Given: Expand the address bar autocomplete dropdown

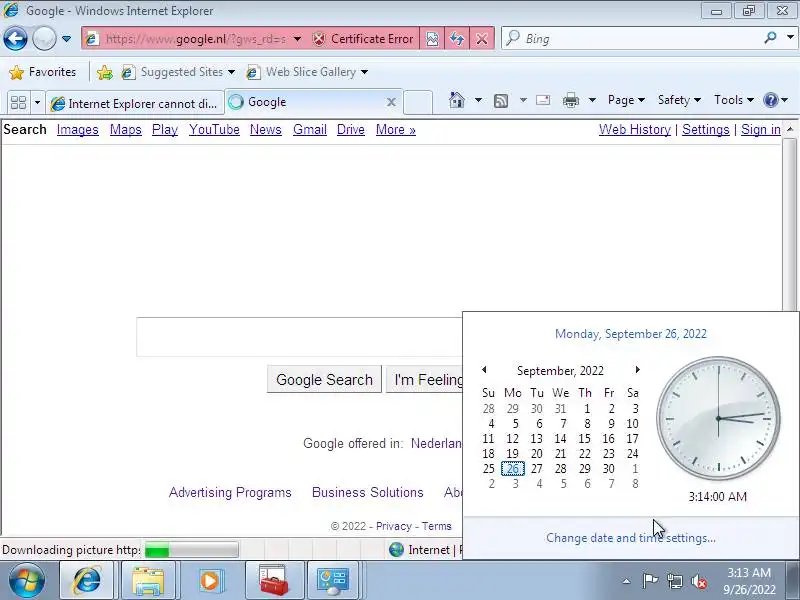Looking at the screenshot, I should click(297, 39).
